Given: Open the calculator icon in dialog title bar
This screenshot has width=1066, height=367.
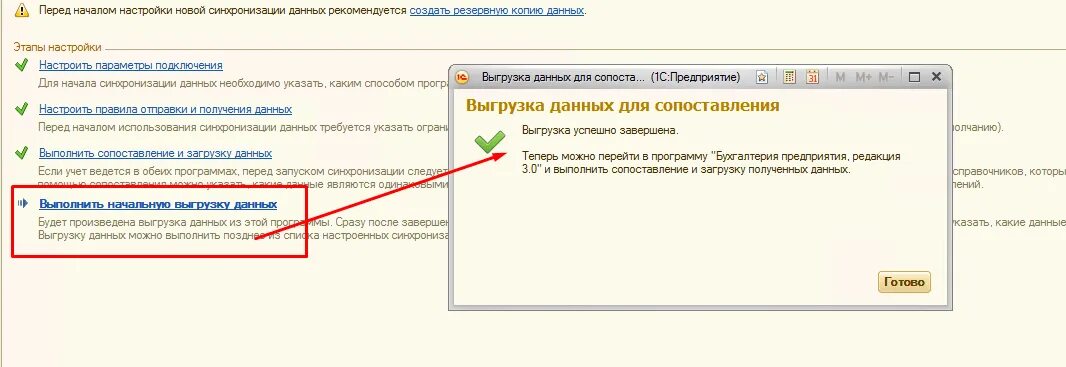Looking at the screenshot, I should 789,77.
